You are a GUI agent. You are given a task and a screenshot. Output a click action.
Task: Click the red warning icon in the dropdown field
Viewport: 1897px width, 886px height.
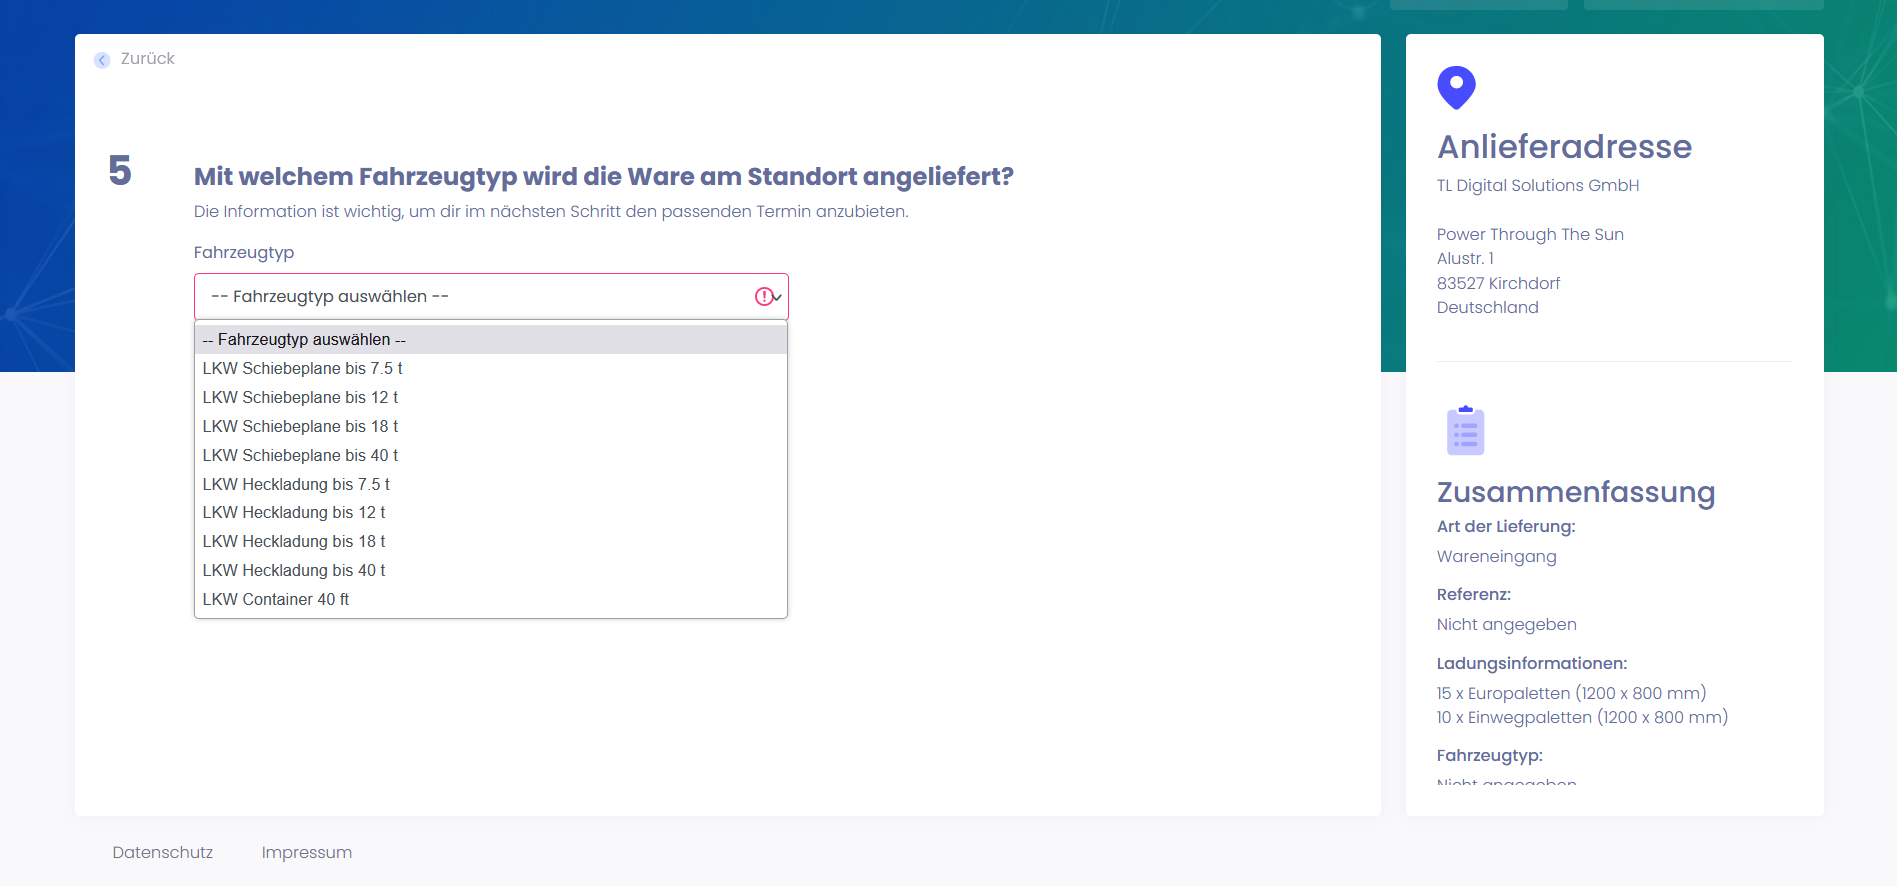tap(764, 297)
